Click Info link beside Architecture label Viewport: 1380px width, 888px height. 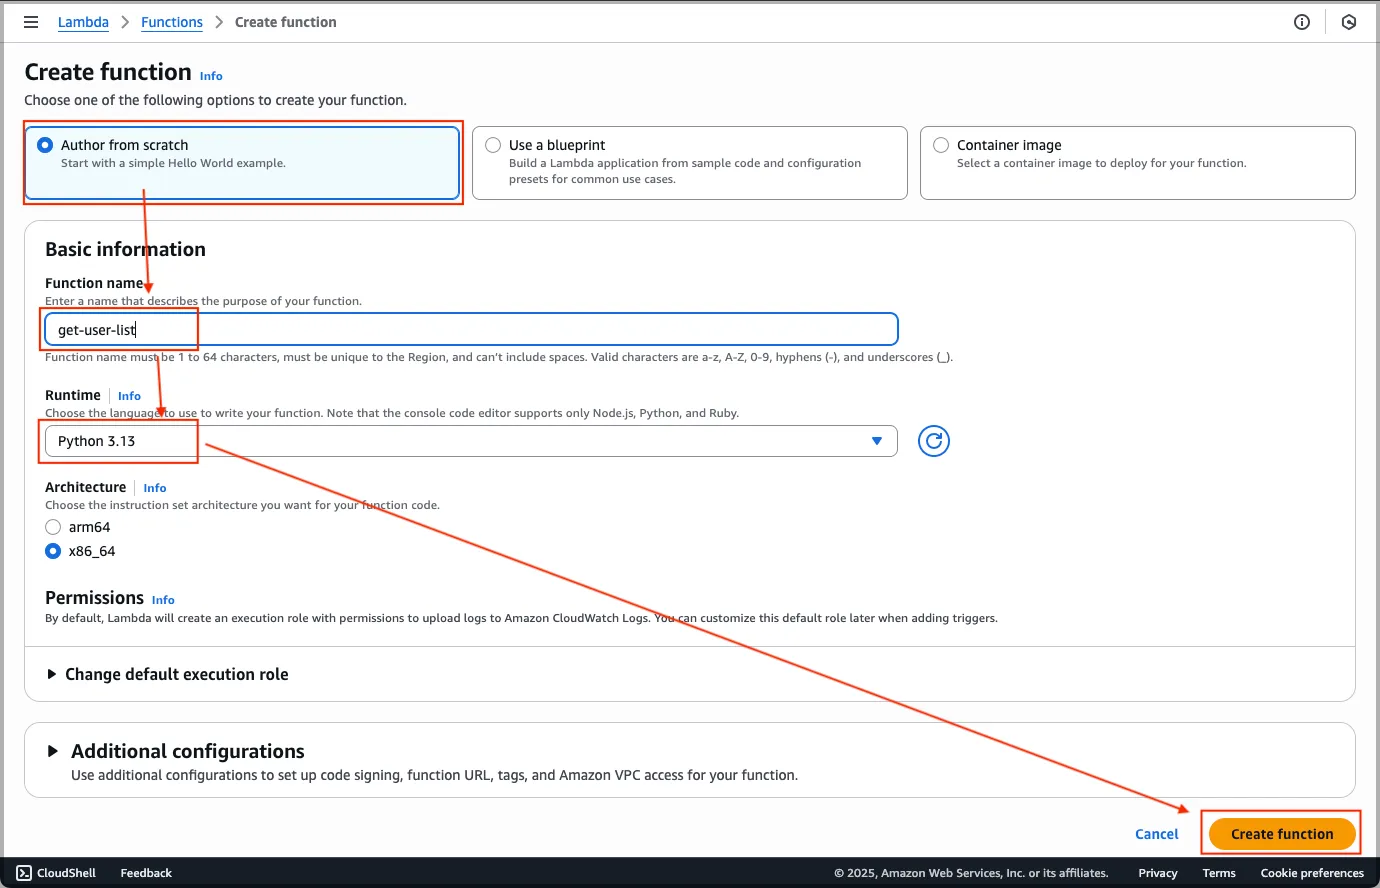tap(154, 488)
